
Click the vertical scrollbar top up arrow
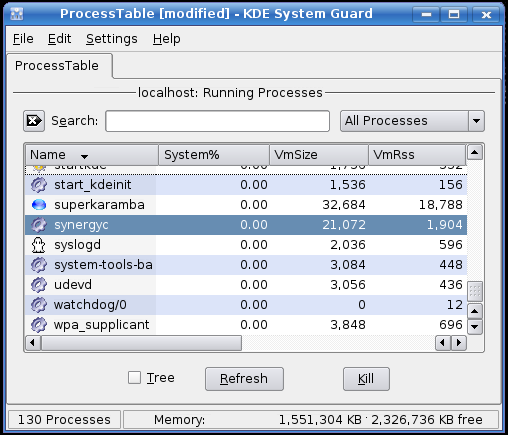475,153
